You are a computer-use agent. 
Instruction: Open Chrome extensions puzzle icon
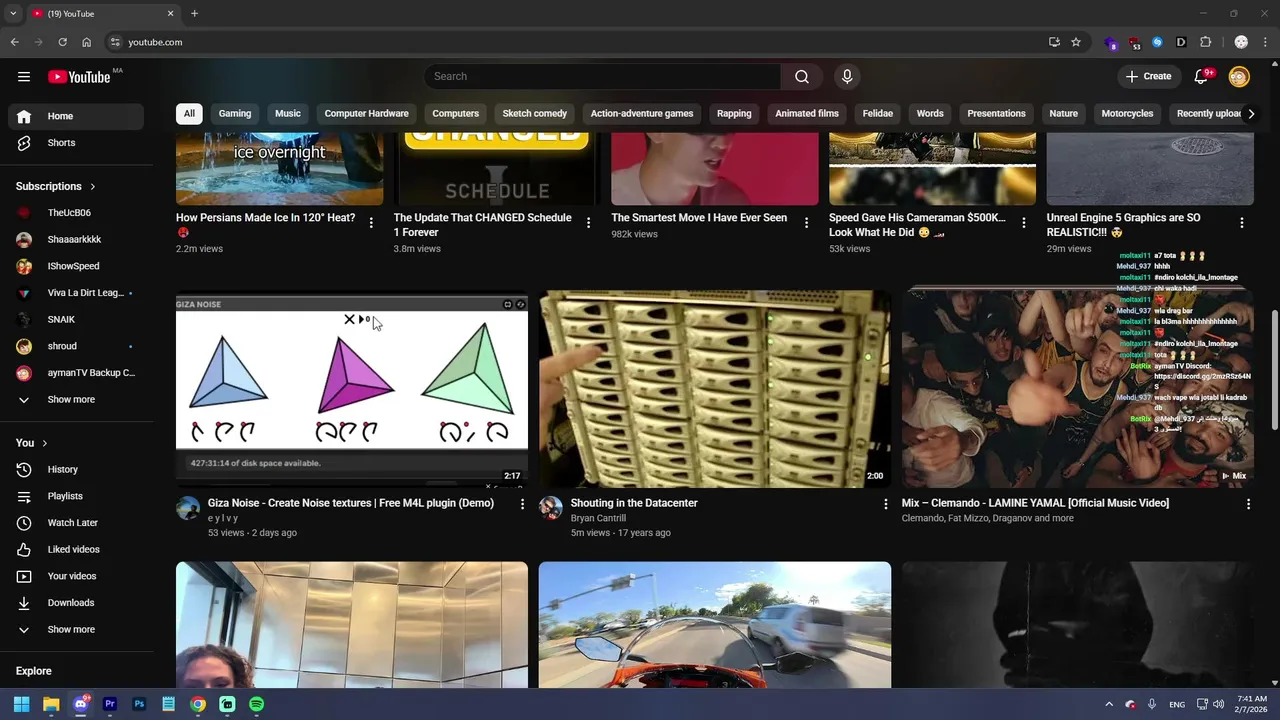point(1205,42)
